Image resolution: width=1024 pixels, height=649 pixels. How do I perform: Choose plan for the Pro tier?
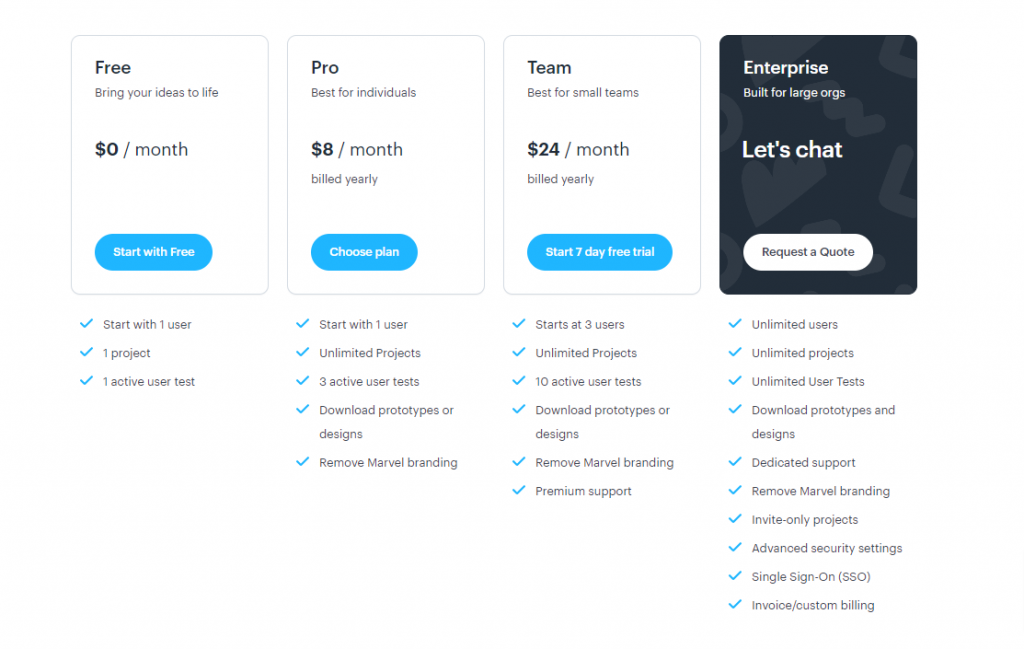click(x=364, y=252)
